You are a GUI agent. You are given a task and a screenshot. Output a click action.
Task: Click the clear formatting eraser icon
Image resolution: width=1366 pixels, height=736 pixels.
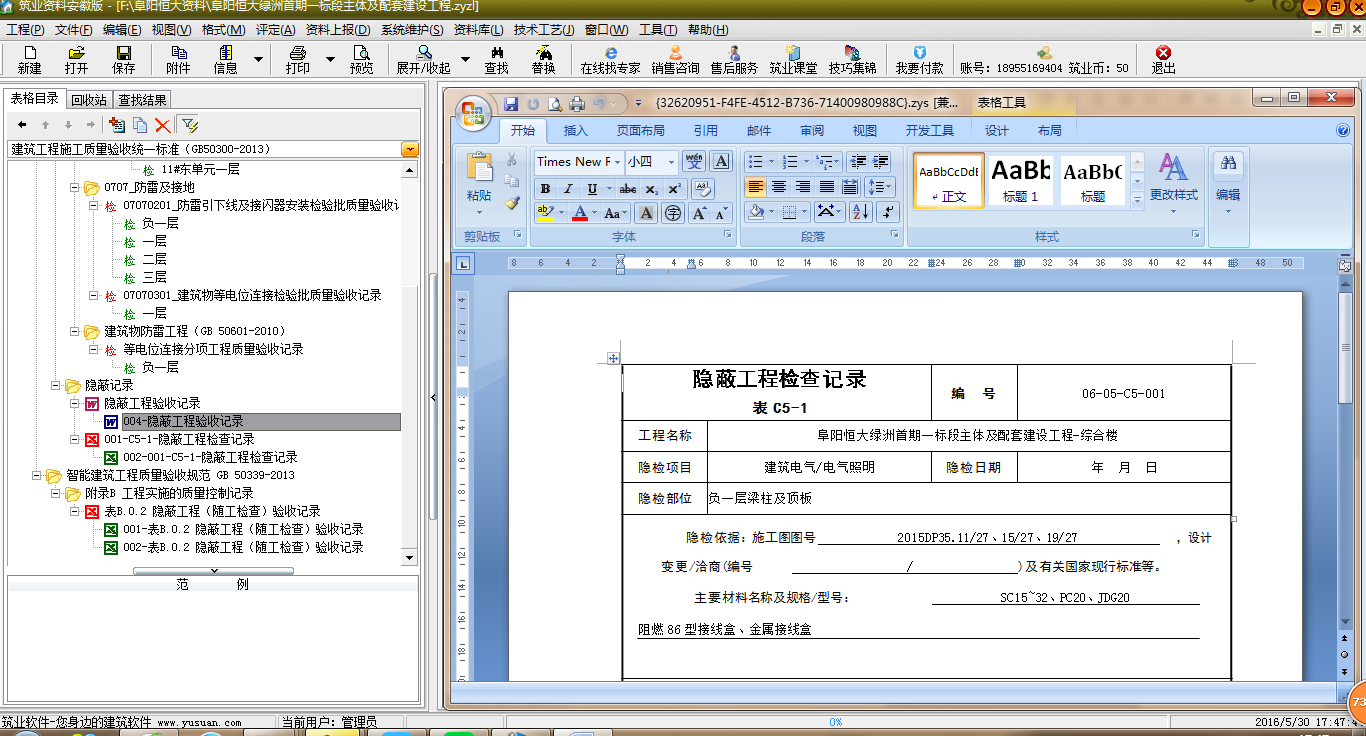coord(702,188)
